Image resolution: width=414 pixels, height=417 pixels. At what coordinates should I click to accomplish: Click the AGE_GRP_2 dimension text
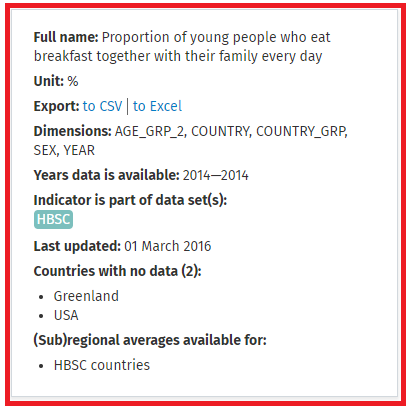tap(151, 131)
